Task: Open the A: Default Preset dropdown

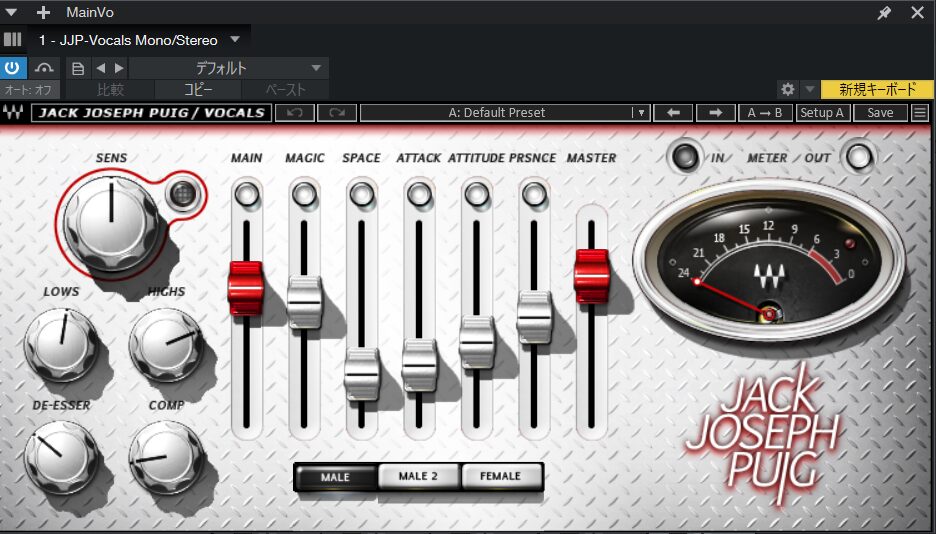Action: pos(504,113)
